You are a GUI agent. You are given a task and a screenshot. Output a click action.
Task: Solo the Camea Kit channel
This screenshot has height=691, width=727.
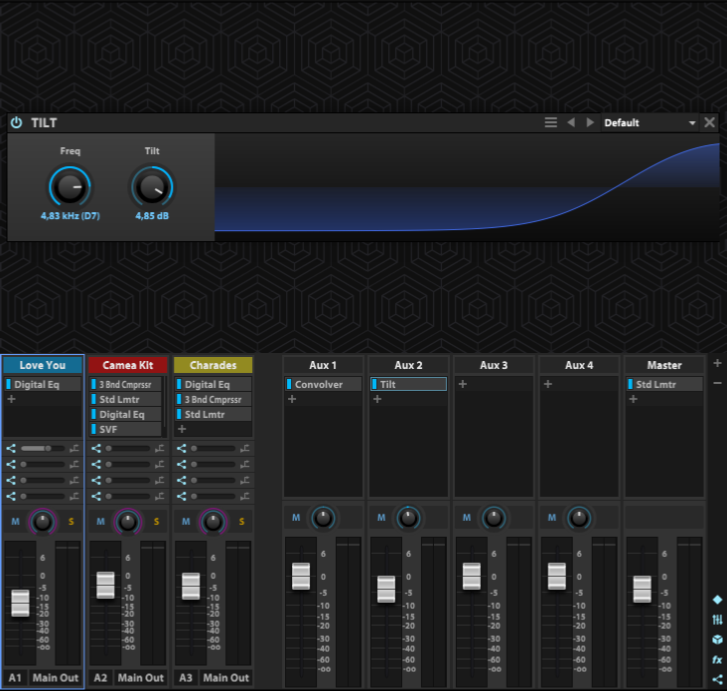coord(156,521)
